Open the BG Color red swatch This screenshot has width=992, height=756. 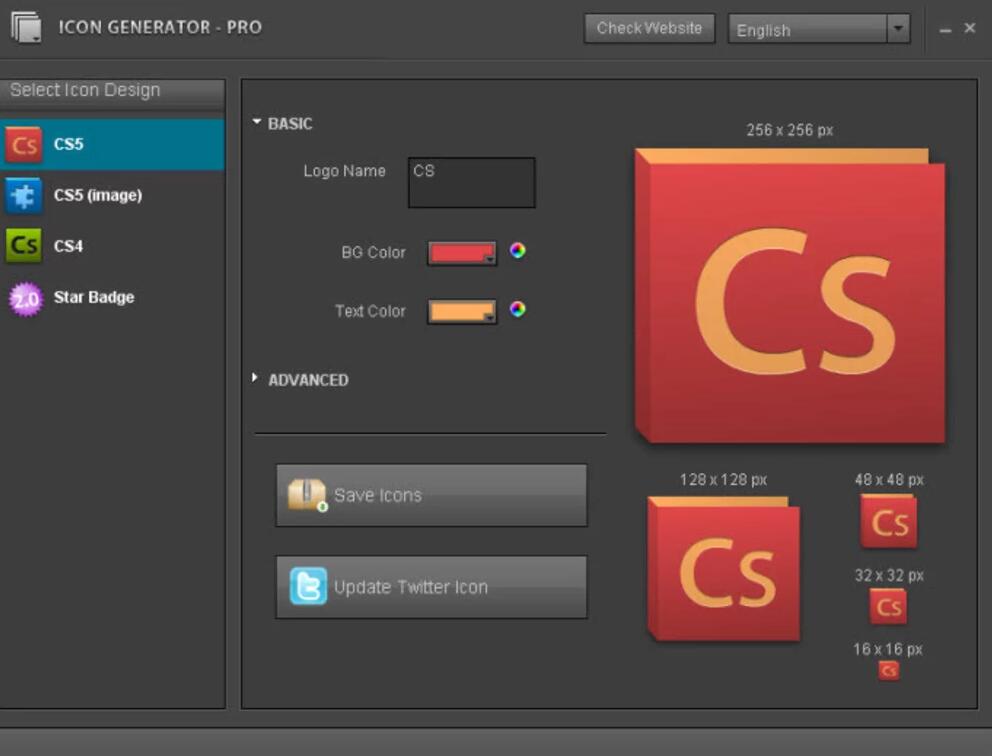click(462, 254)
